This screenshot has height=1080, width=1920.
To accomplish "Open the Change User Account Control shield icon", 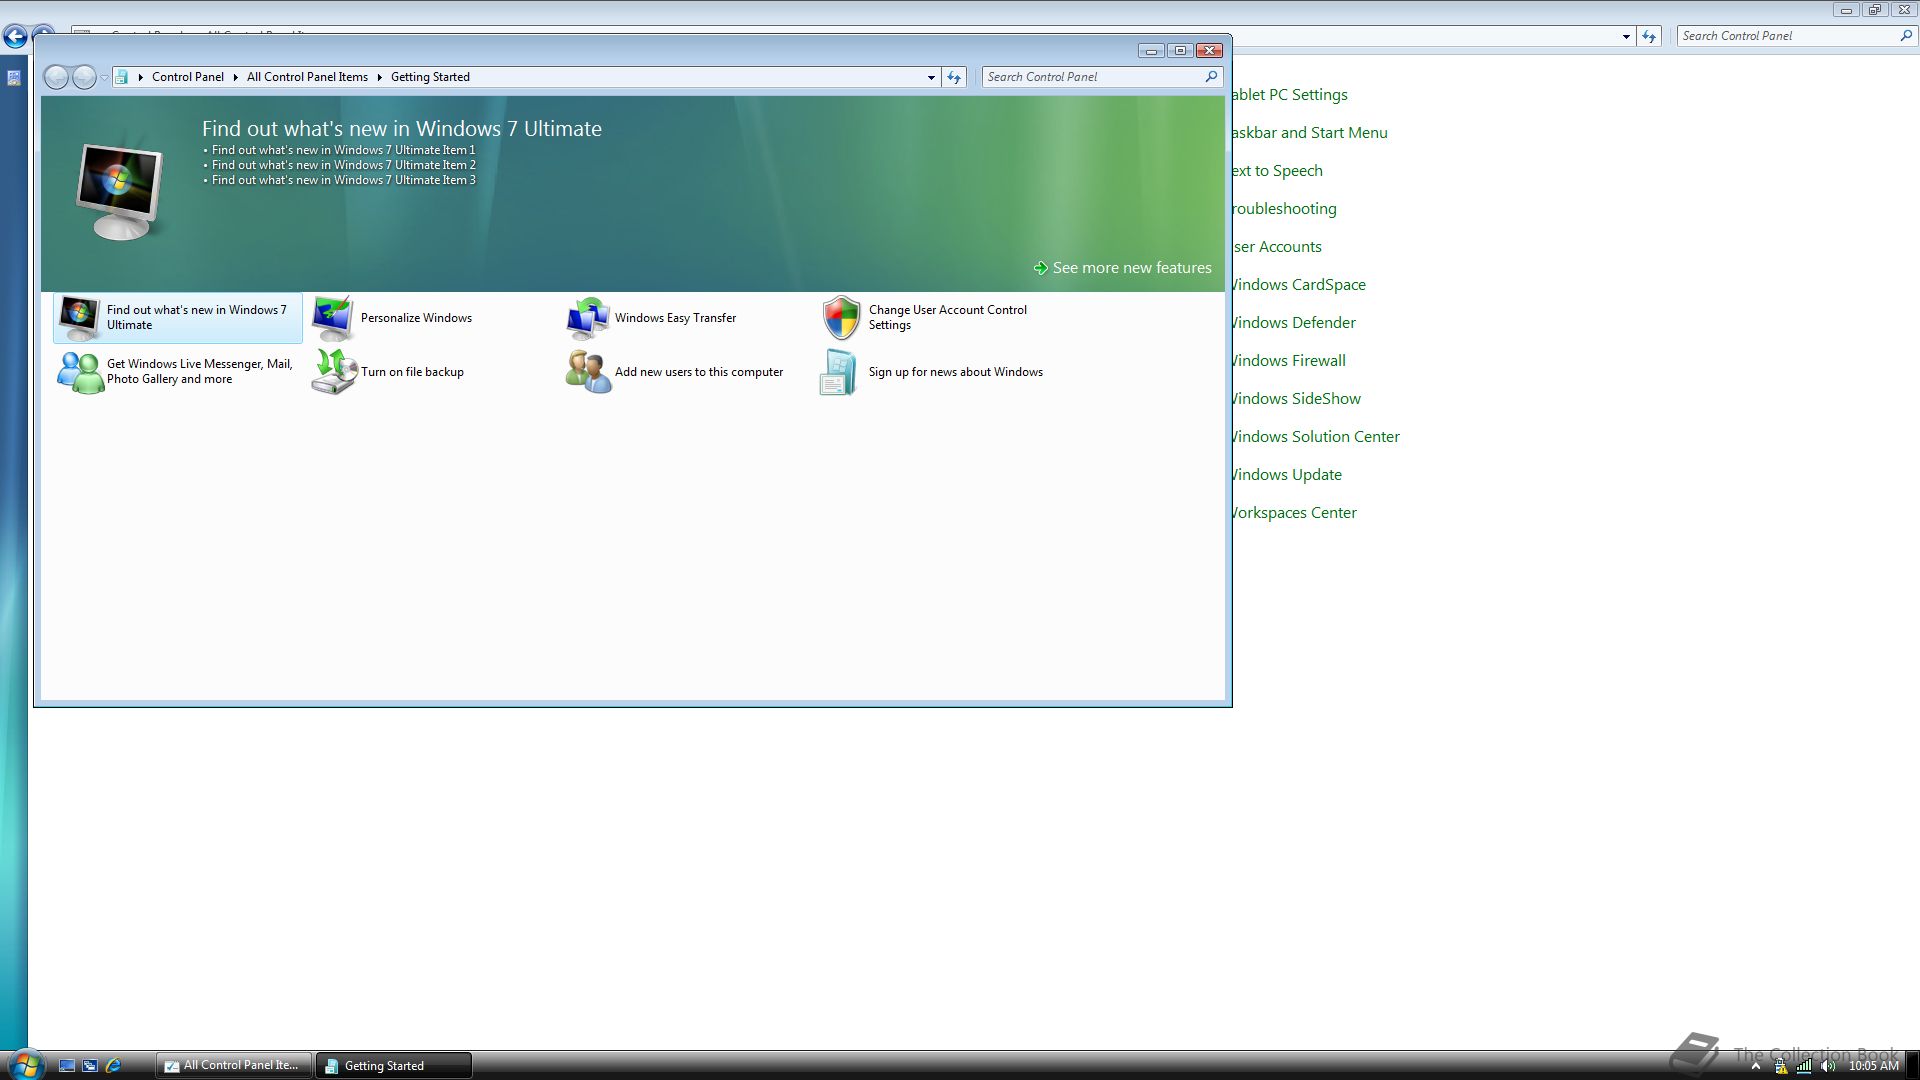I will [841, 318].
